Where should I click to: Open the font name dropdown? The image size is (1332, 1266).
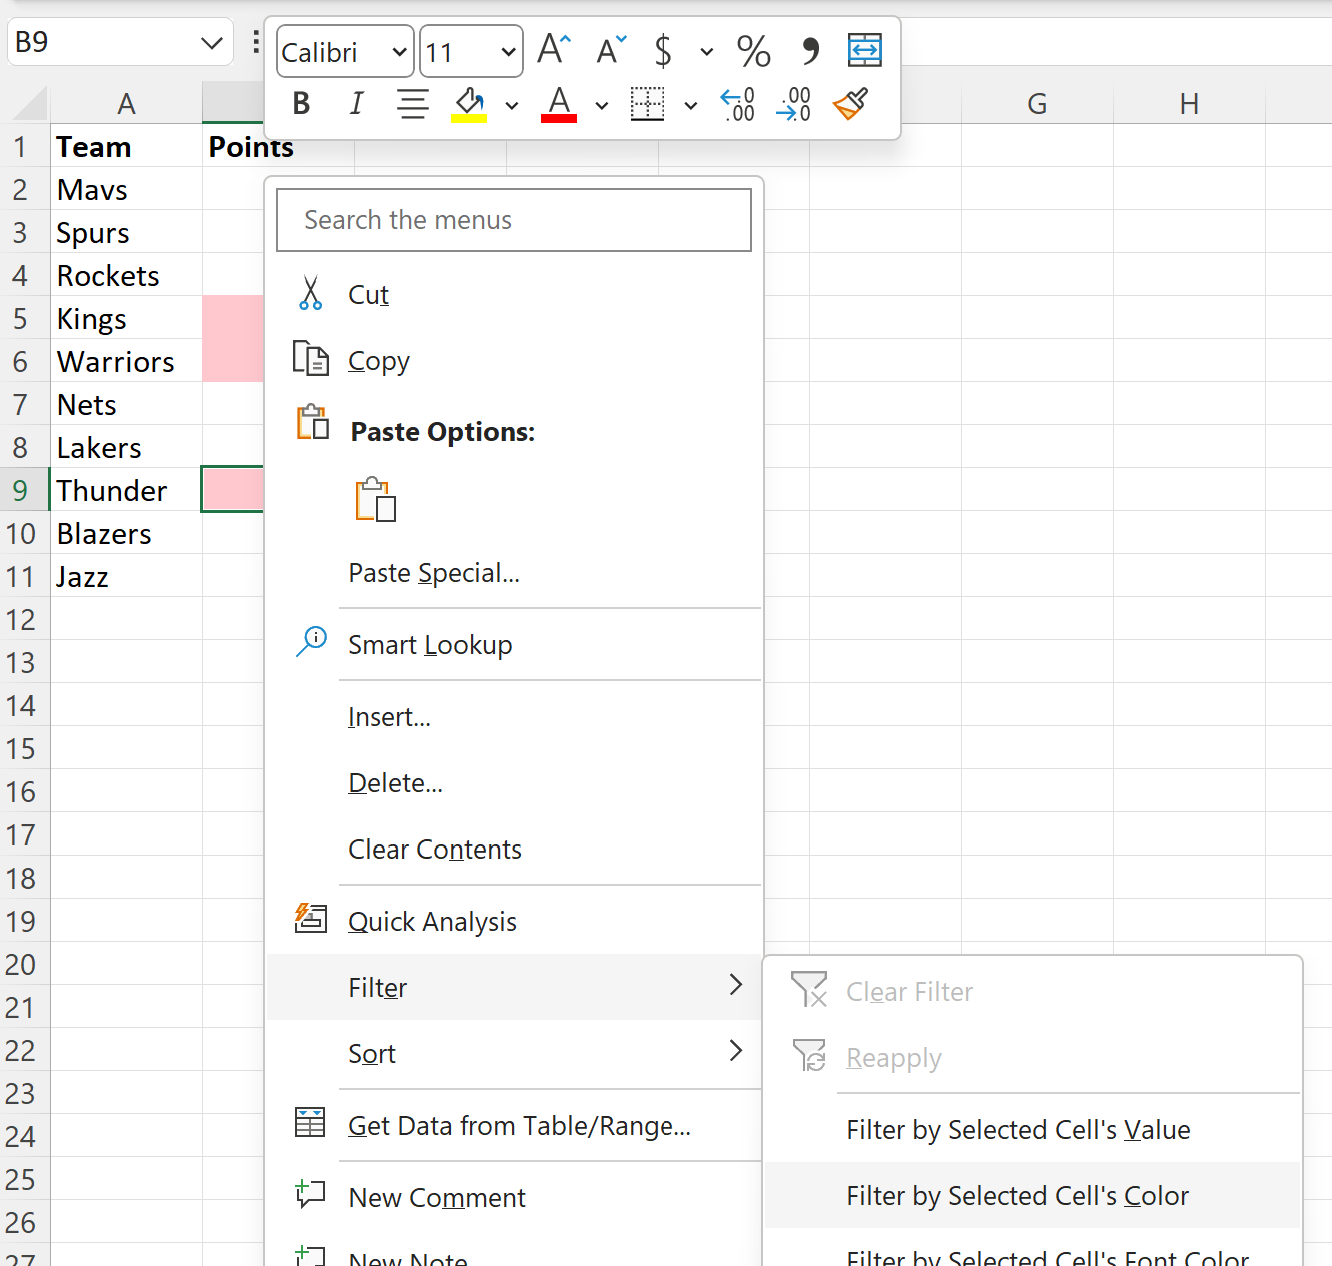[x=344, y=51]
